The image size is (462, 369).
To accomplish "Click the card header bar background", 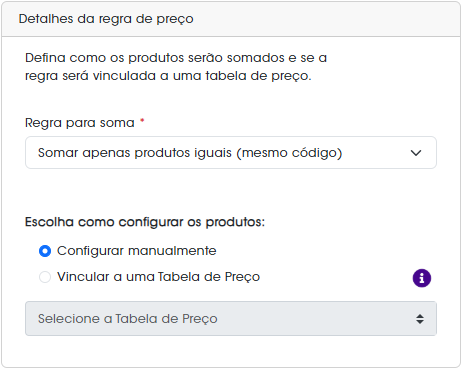I will [x=327, y=19].
